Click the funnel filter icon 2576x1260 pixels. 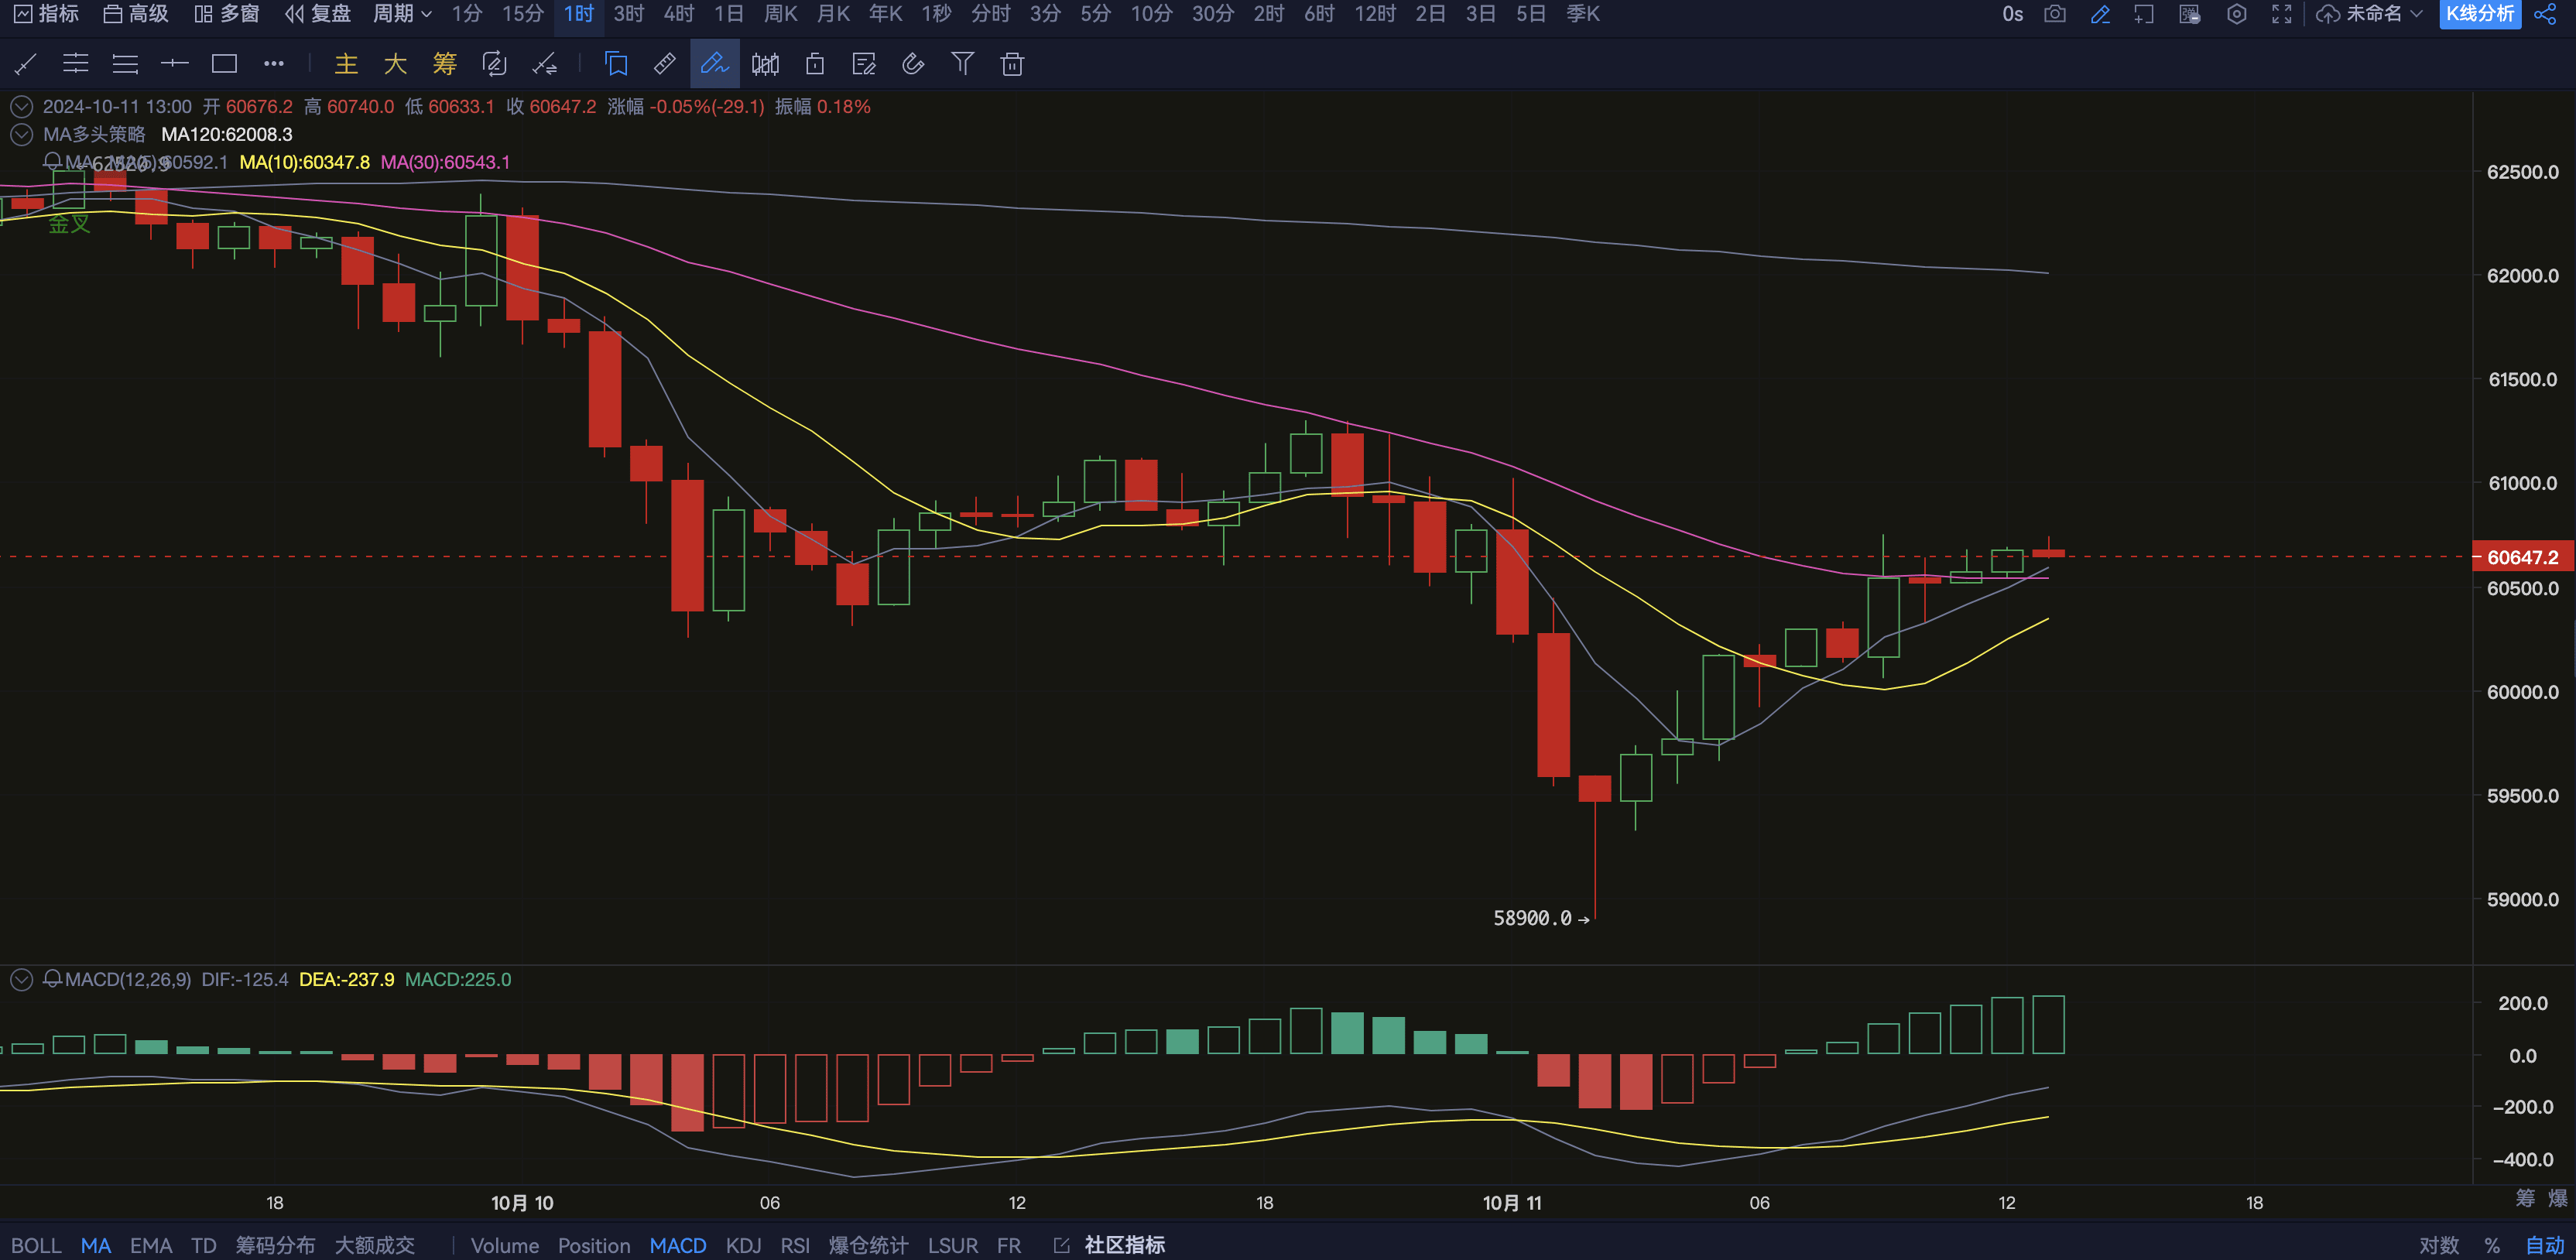[x=962, y=64]
